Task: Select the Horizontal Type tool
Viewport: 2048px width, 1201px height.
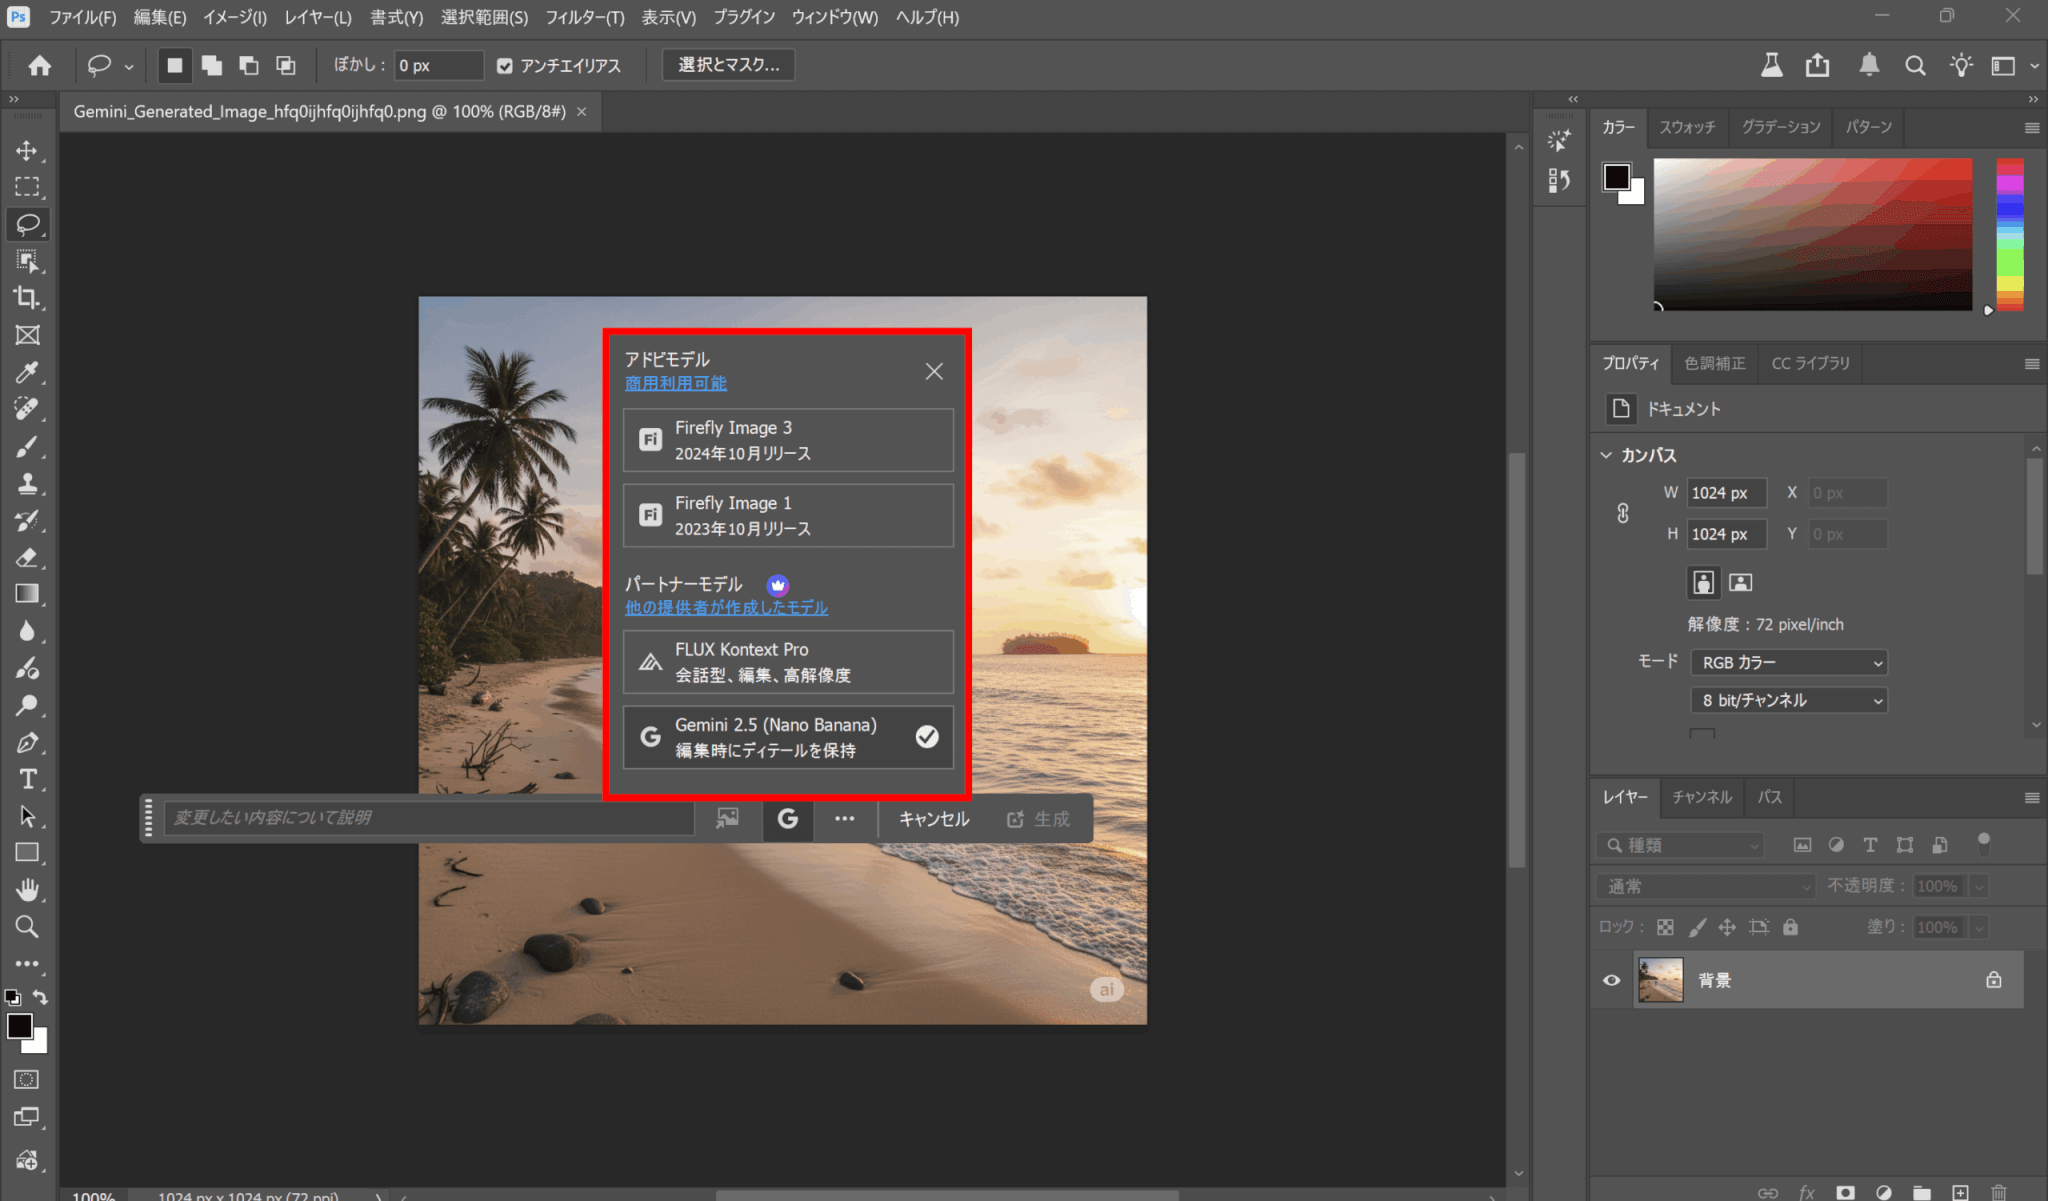Action: click(27, 779)
